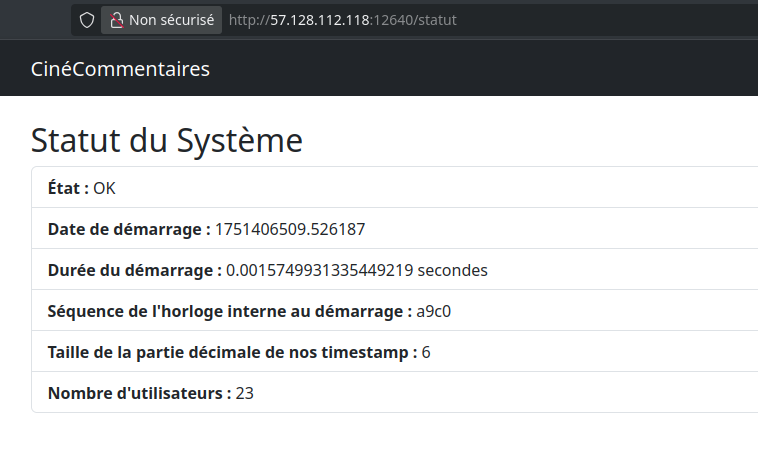Click the OK status value
Image resolution: width=758 pixels, height=452 pixels.
(x=104, y=188)
